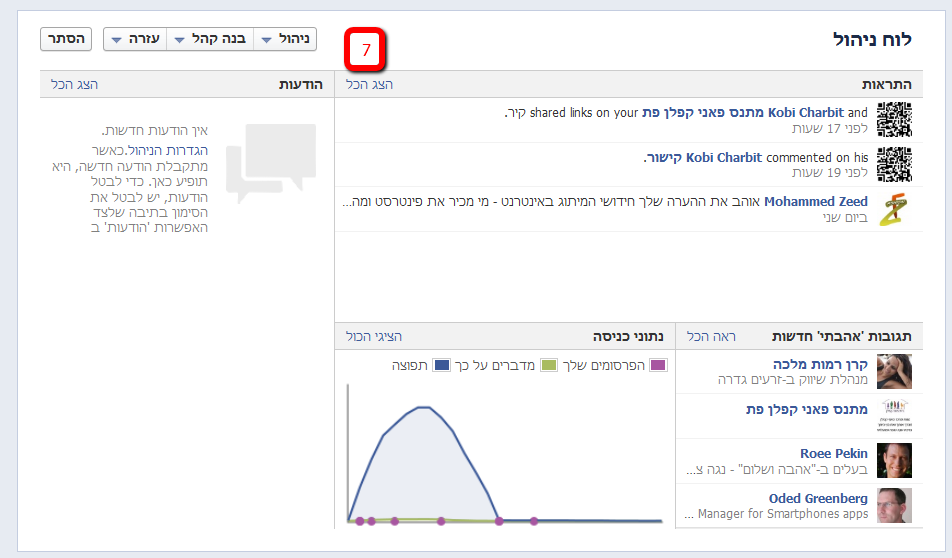Click the blue תפוצה legend swatch
This screenshot has width=952, height=558.
441,366
